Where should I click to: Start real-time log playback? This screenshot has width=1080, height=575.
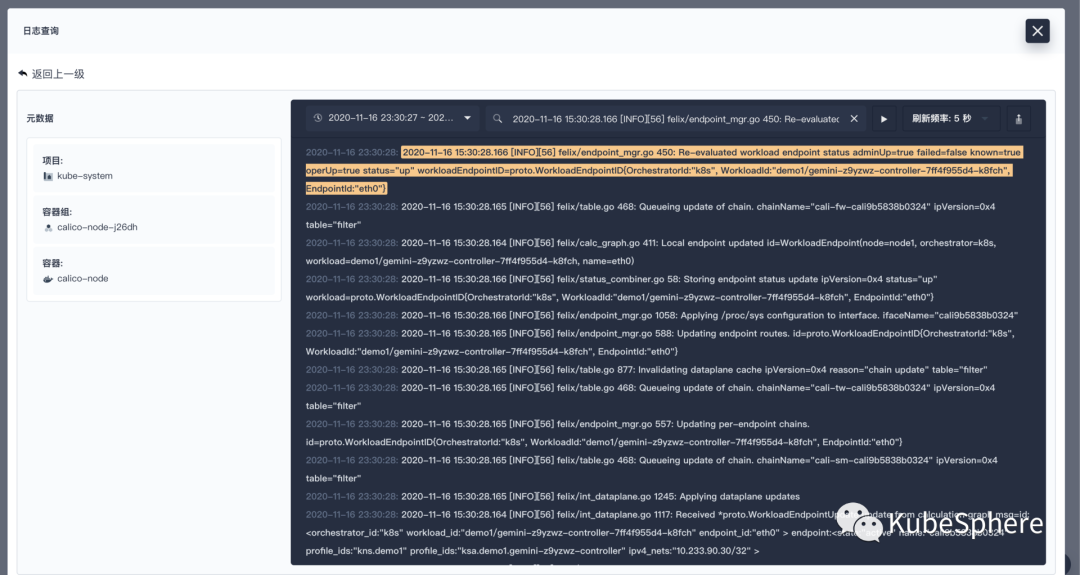pyautogui.click(x=884, y=118)
